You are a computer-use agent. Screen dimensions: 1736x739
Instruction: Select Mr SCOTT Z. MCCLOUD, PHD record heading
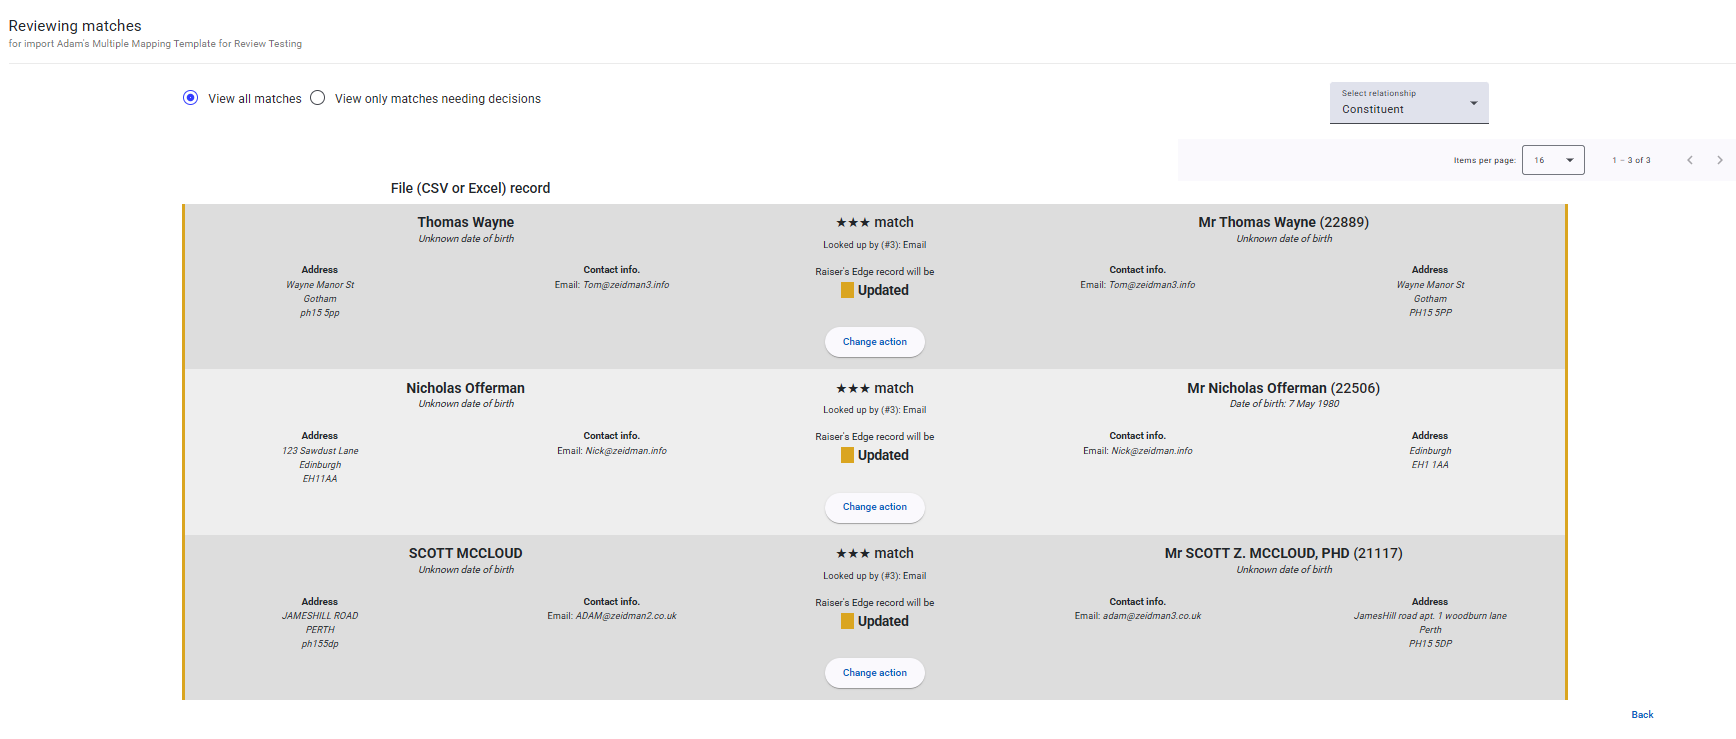(x=1283, y=553)
